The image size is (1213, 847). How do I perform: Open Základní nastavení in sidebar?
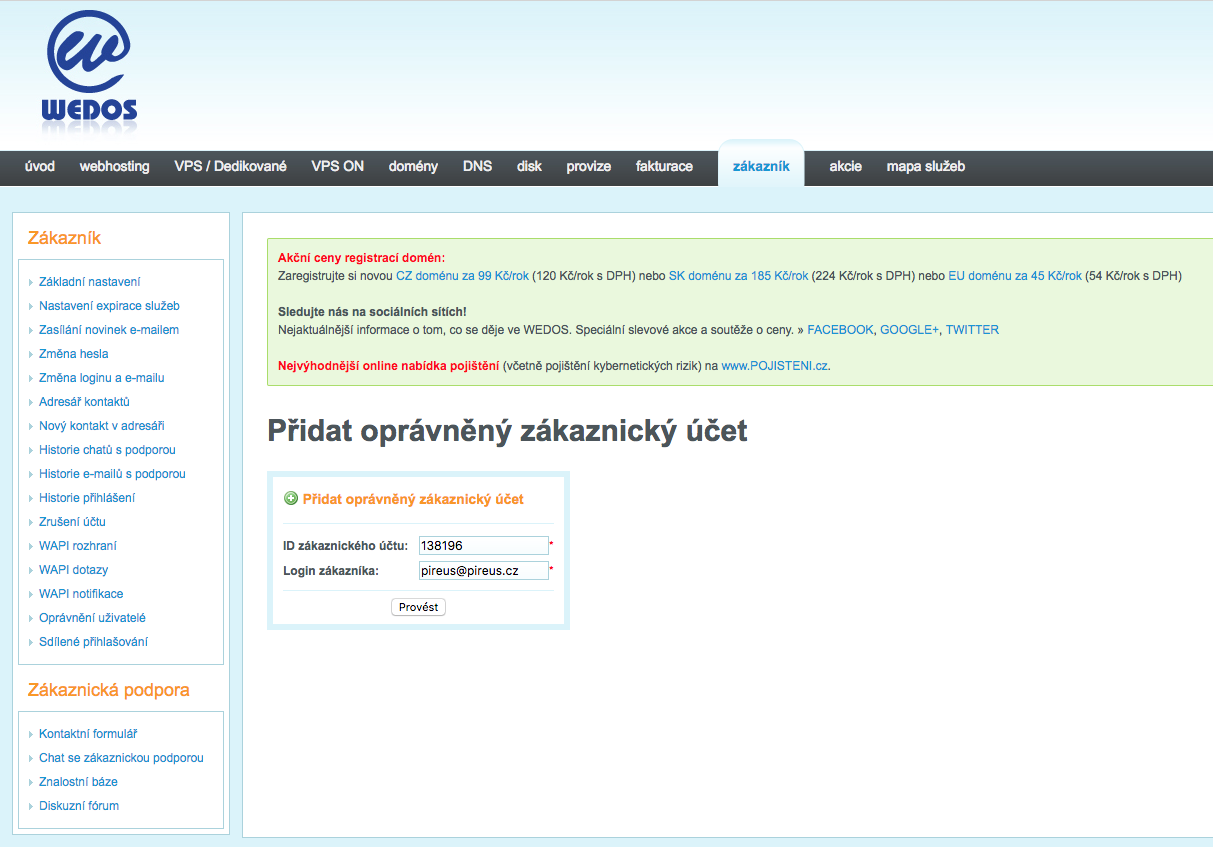point(90,282)
